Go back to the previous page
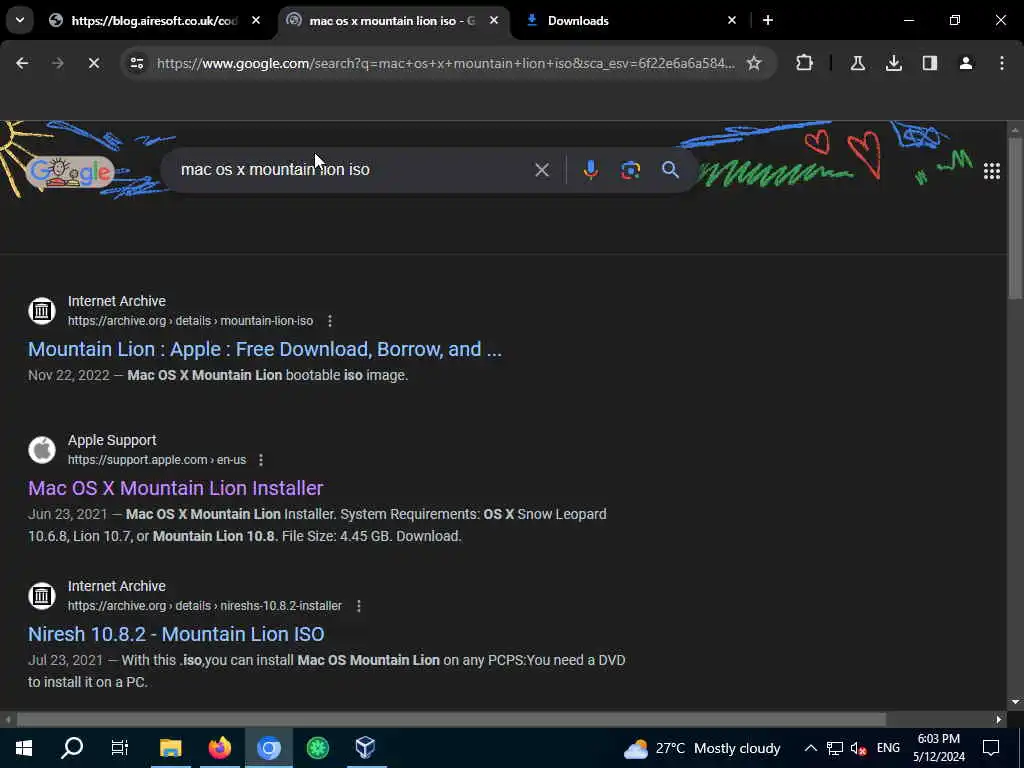The width and height of the screenshot is (1024, 768). (x=22, y=63)
